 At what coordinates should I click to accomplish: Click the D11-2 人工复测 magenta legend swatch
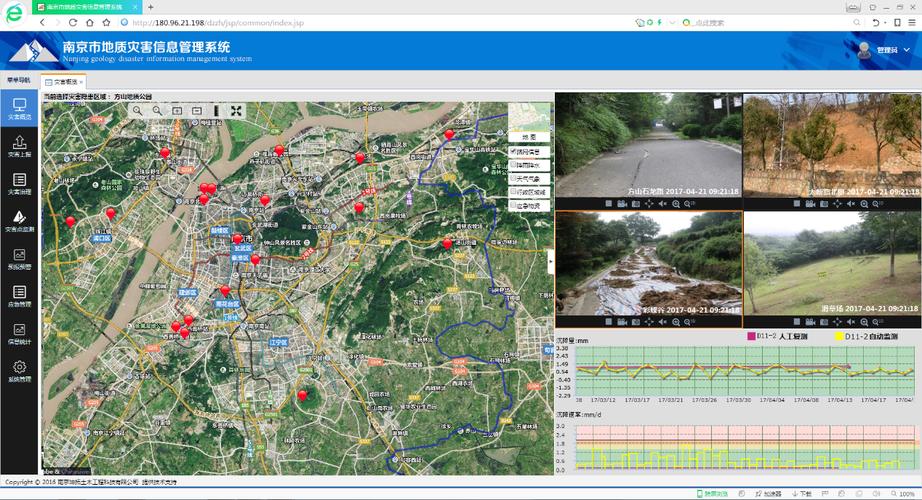(x=751, y=336)
